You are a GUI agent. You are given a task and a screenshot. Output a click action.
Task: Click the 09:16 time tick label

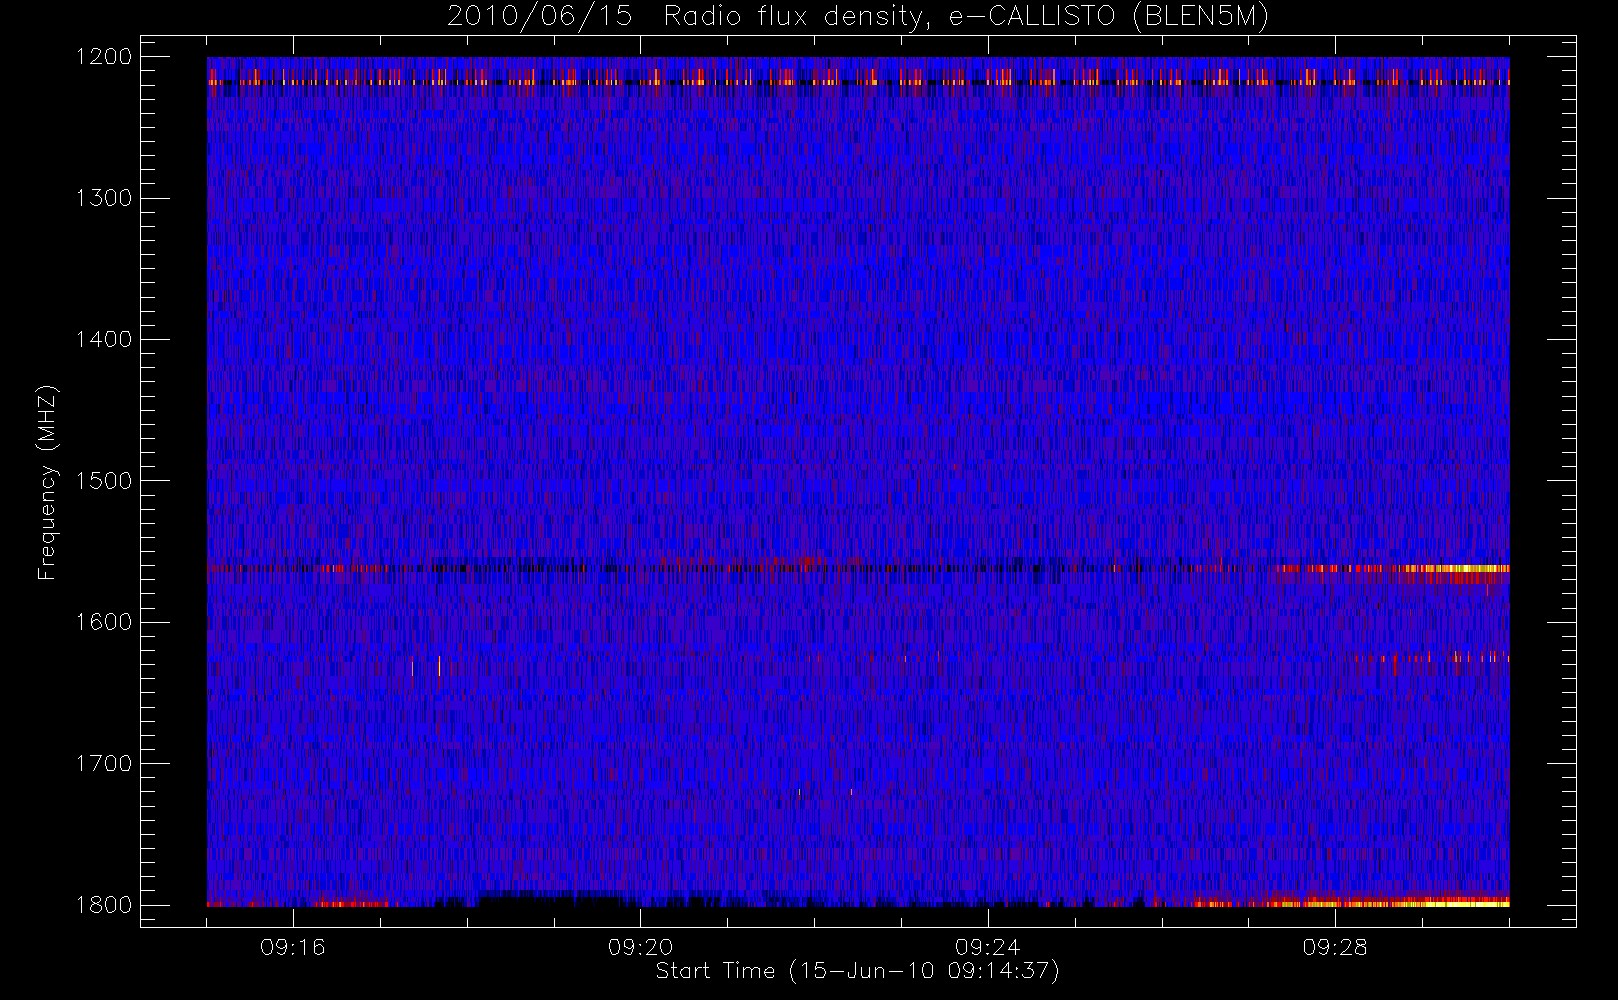click(x=293, y=947)
